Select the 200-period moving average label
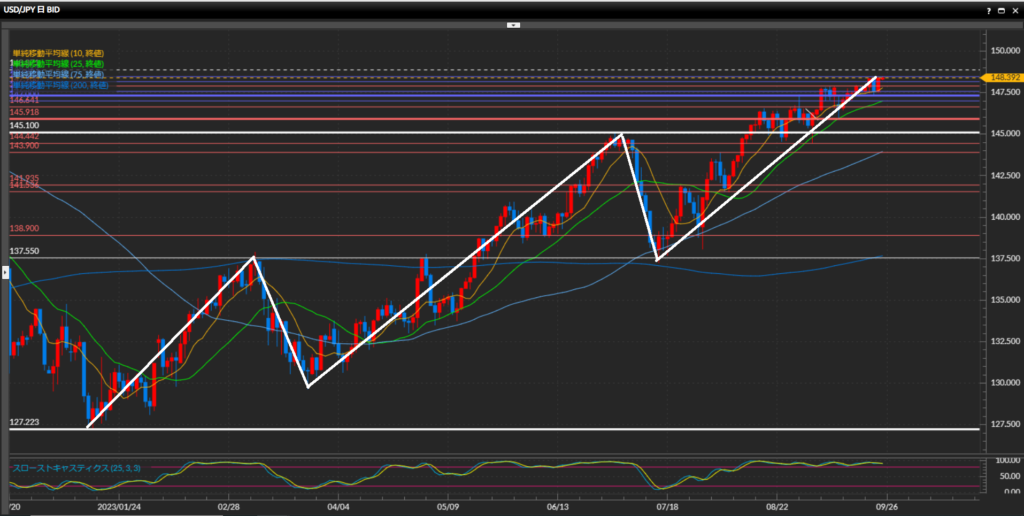Image resolution: width=1024 pixels, height=516 pixels. point(60,86)
